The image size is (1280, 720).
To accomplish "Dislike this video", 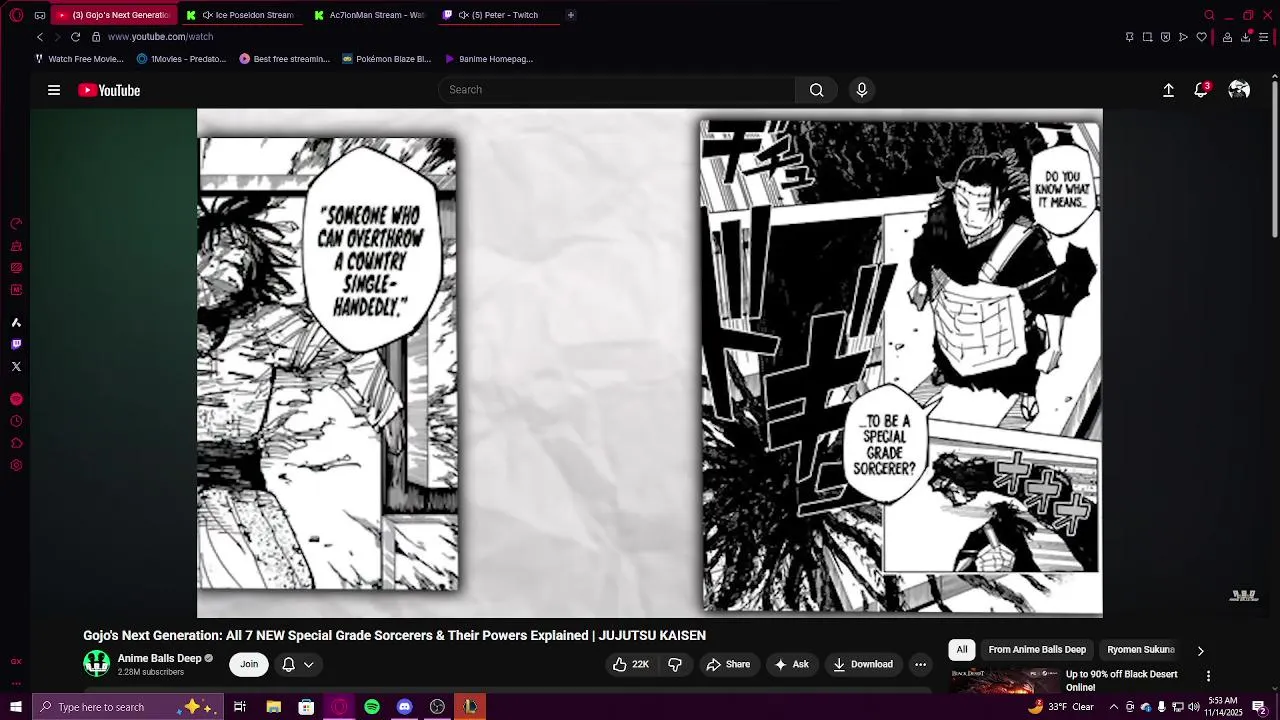I will tap(675, 664).
